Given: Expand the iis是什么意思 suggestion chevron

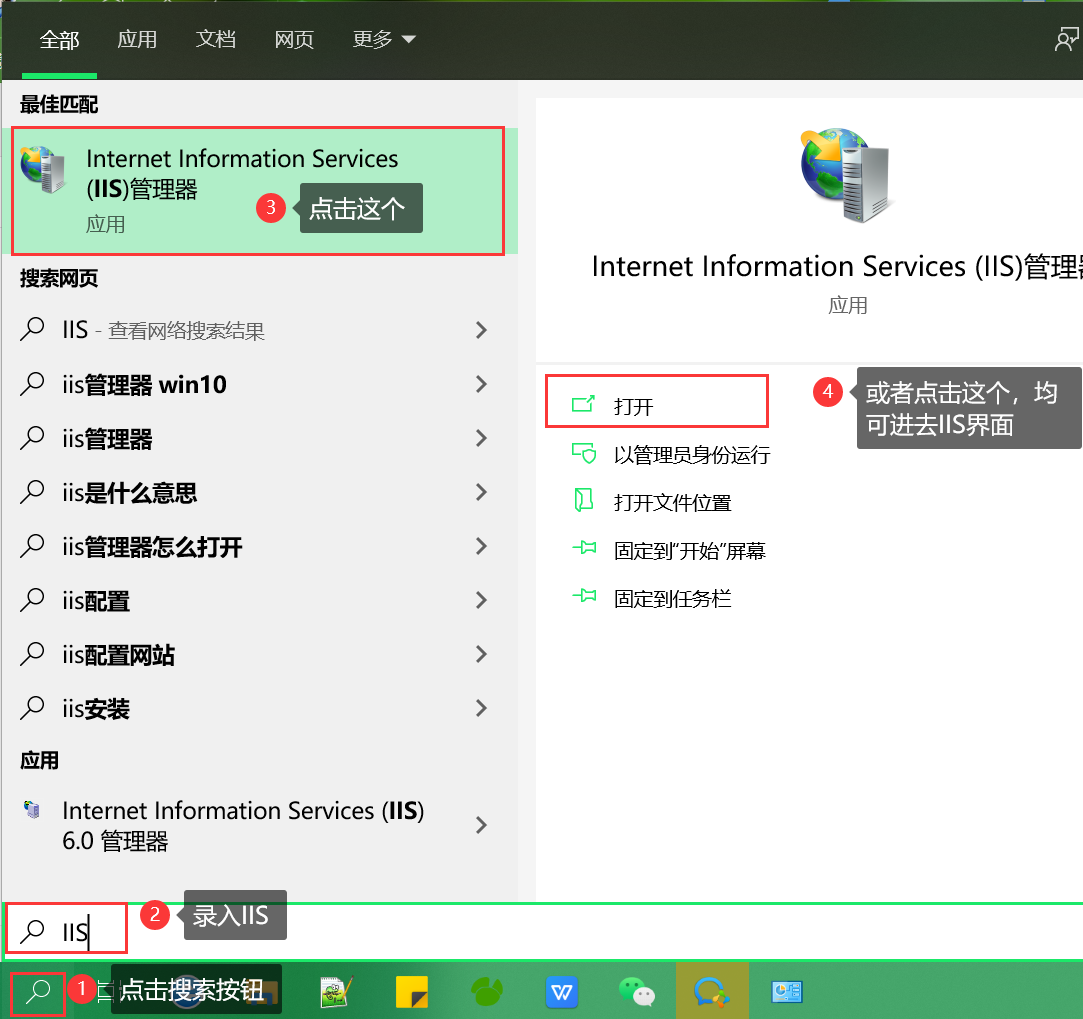Looking at the screenshot, I should [x=481, y=492].
